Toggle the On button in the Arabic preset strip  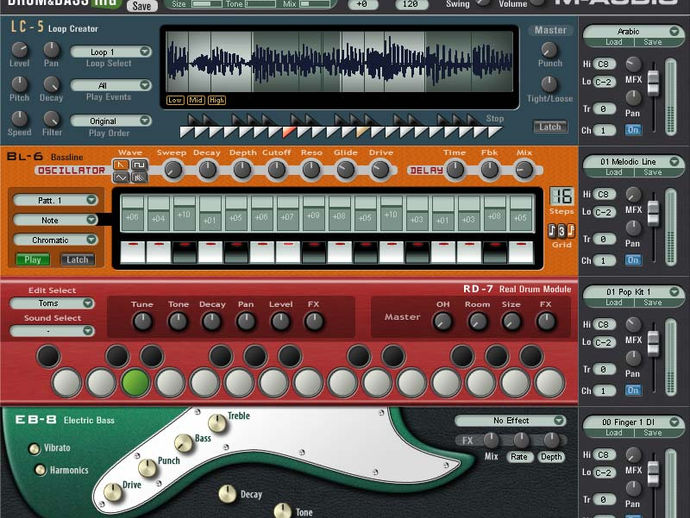[x=633, y=130]
